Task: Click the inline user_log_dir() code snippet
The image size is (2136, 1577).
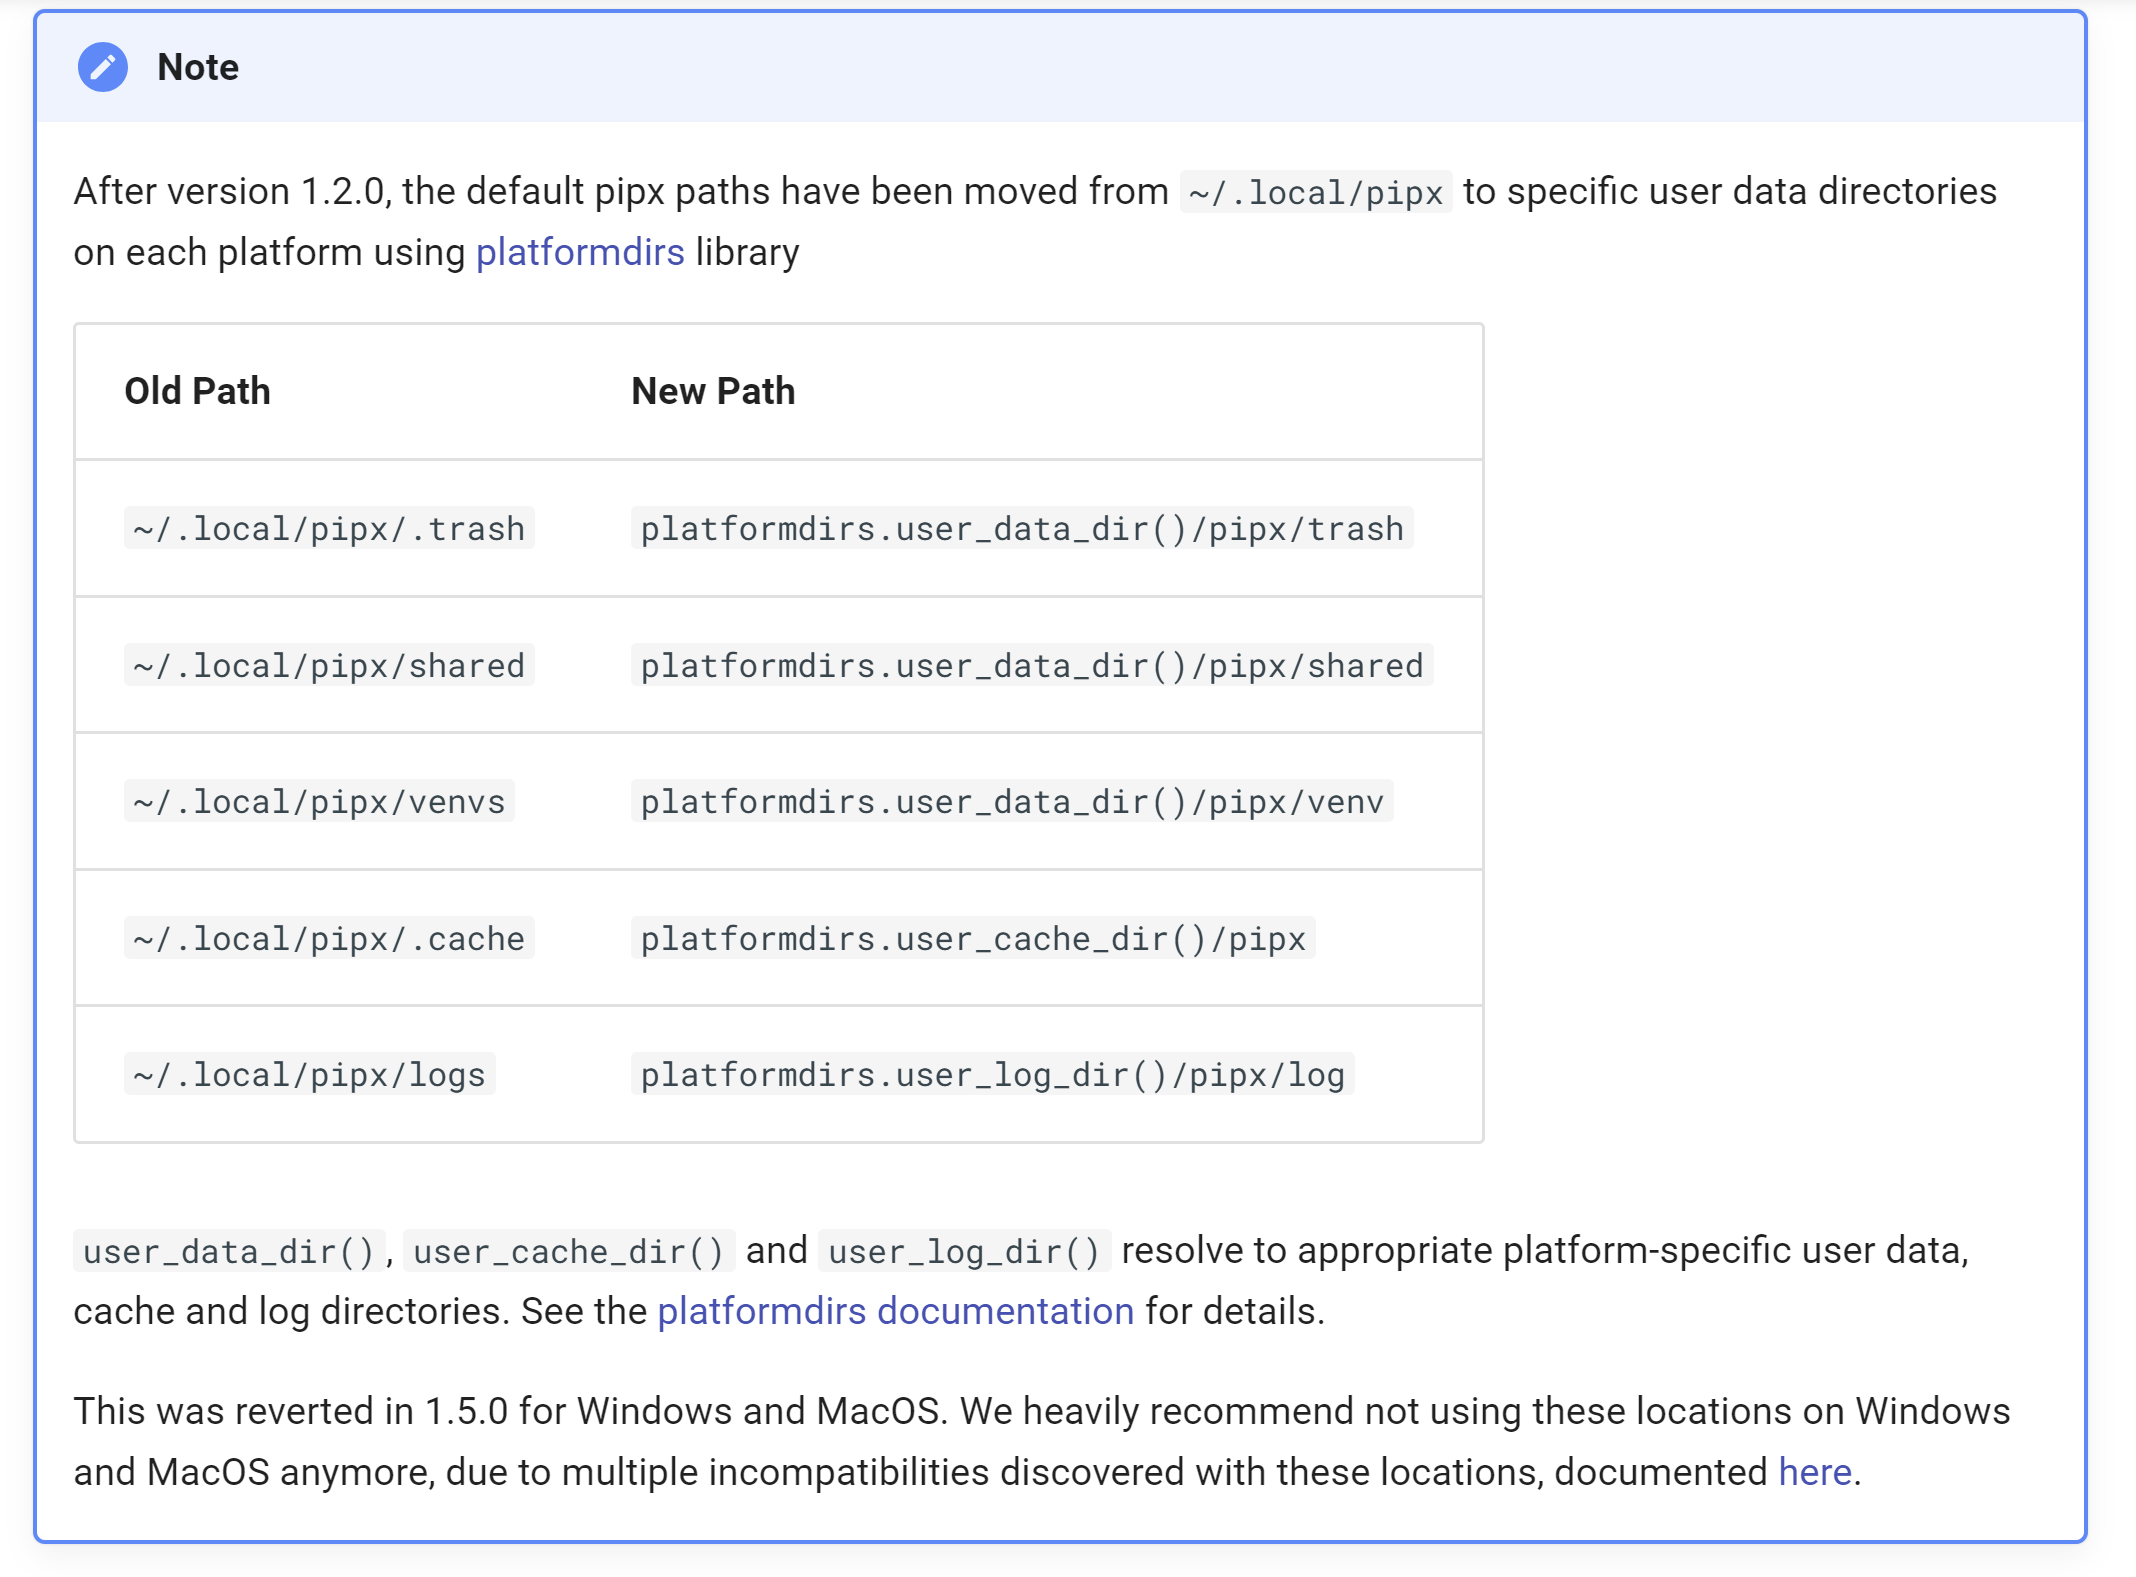Action: pos(963,1251)
